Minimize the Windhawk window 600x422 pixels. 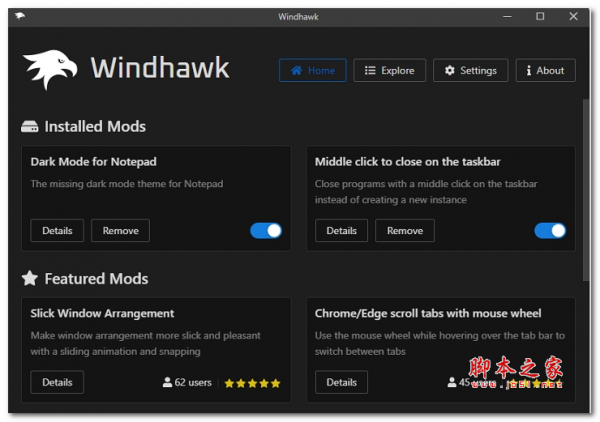[507, 16]
